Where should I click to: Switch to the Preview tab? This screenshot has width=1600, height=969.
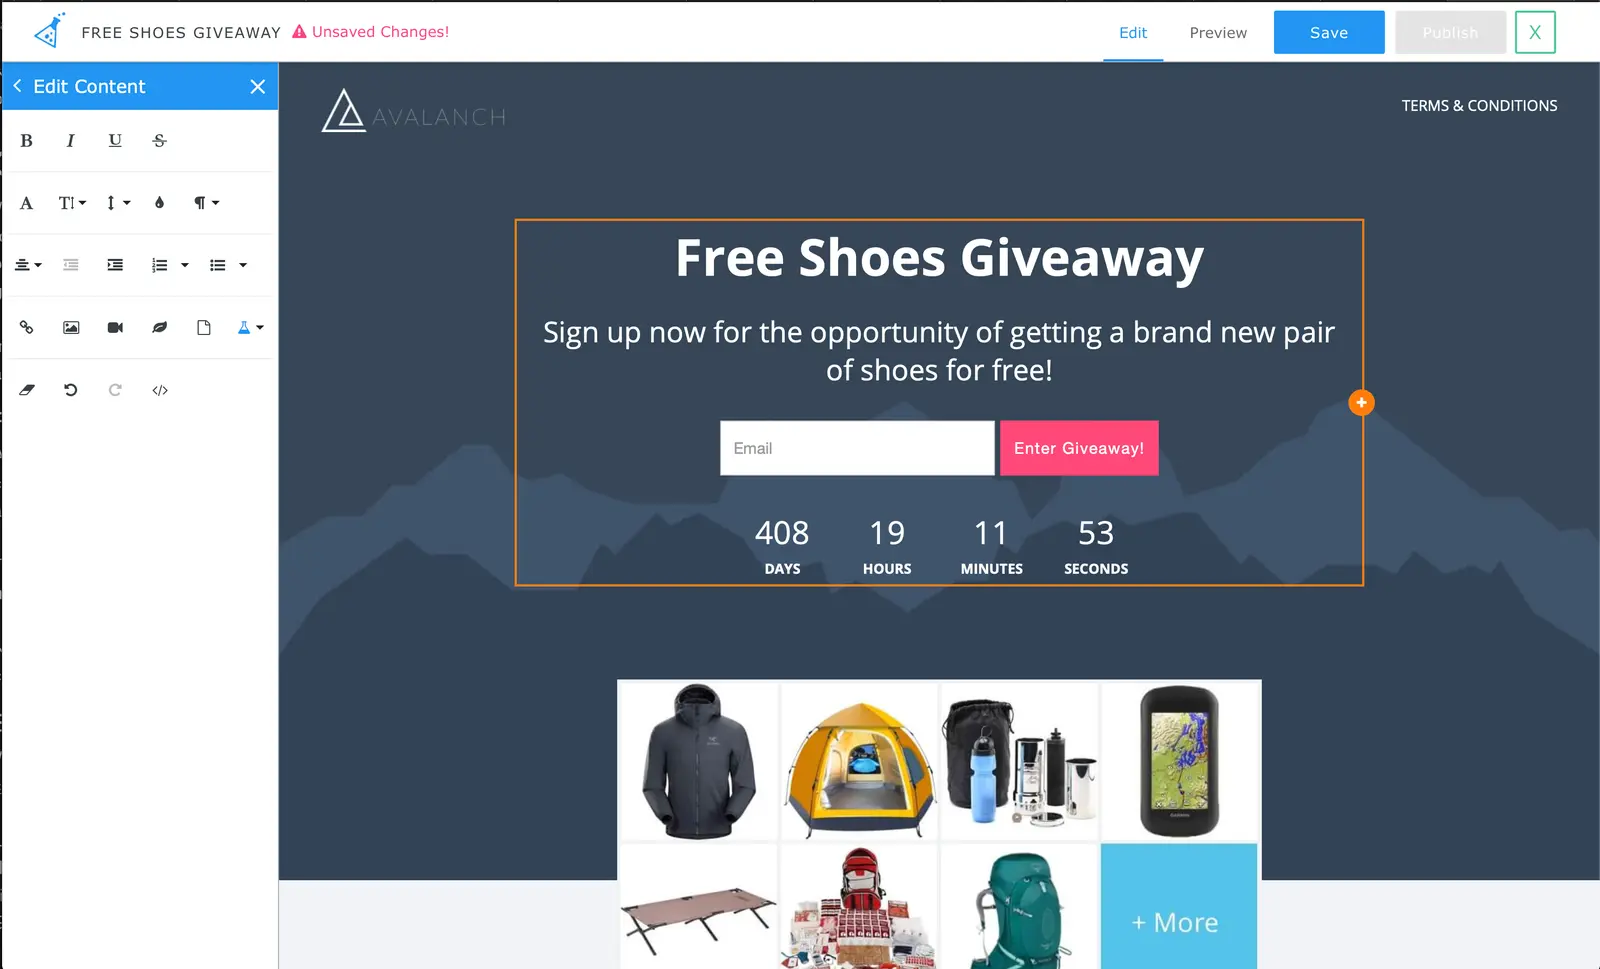pyautogui.click(x=1218, y=33)
